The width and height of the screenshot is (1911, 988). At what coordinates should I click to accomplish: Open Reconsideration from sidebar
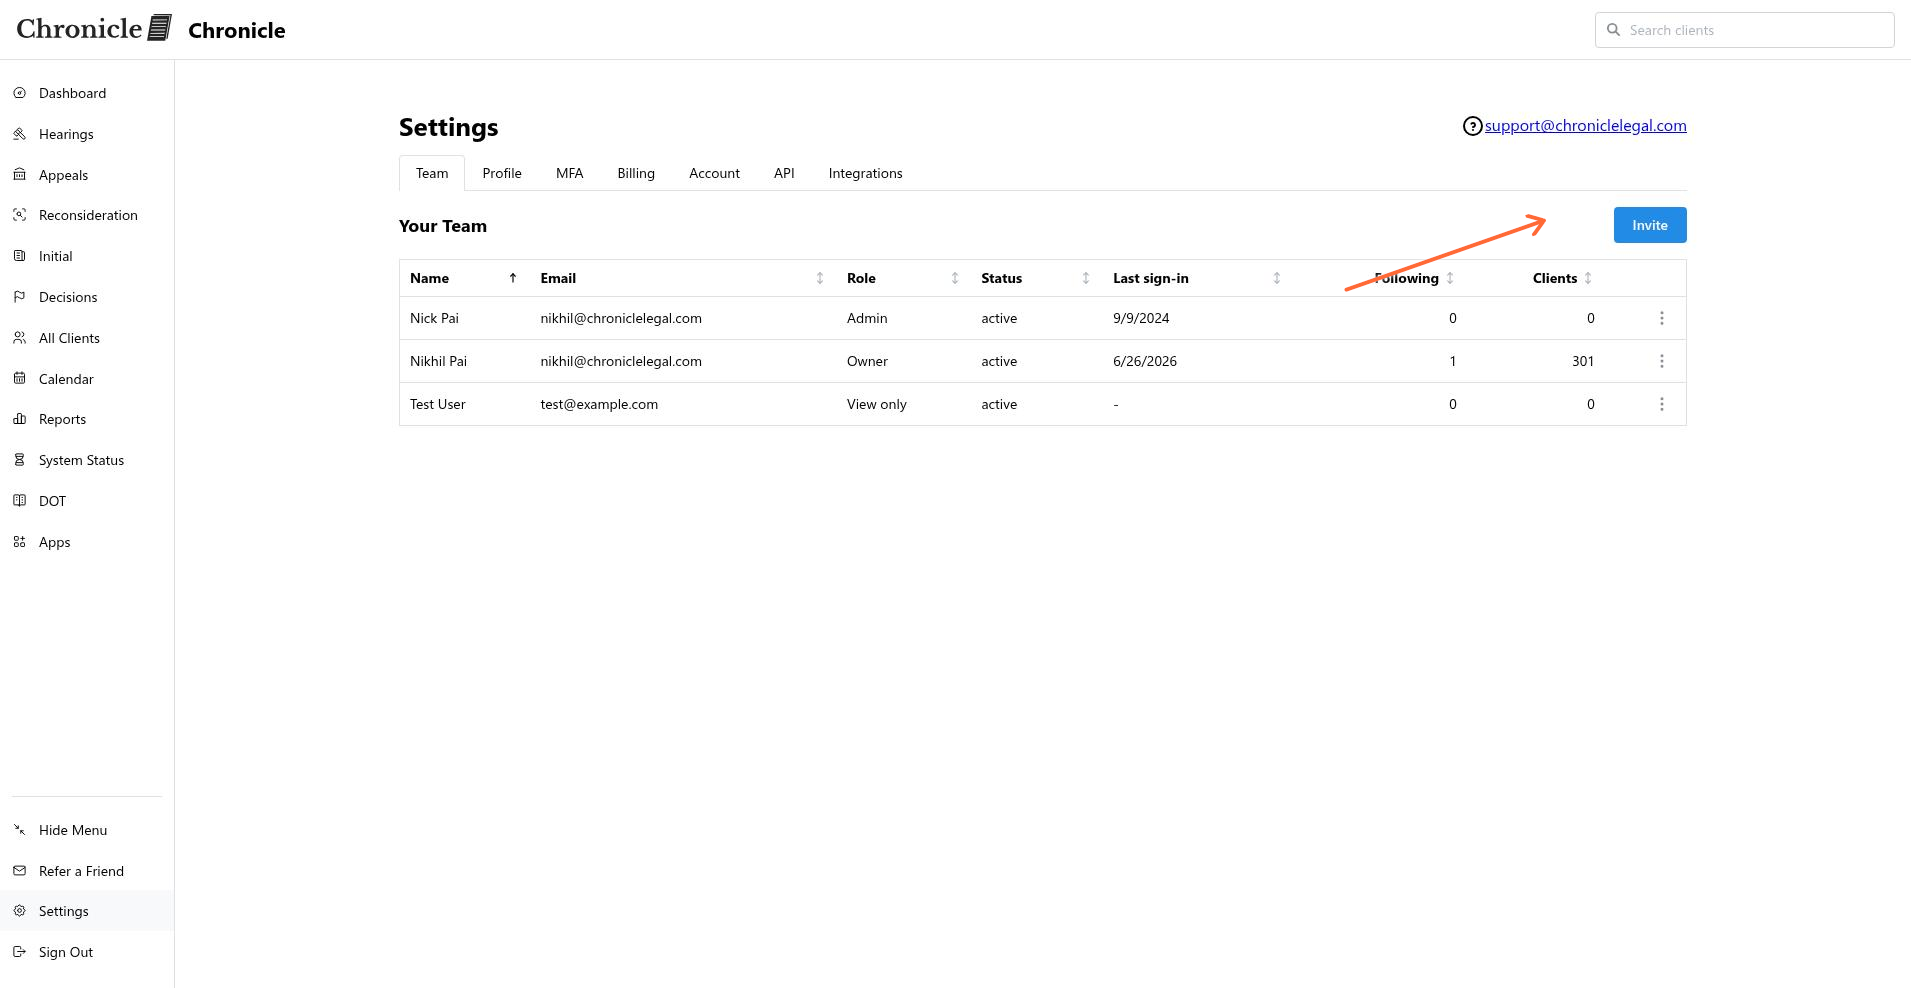(x=87, y=215)
